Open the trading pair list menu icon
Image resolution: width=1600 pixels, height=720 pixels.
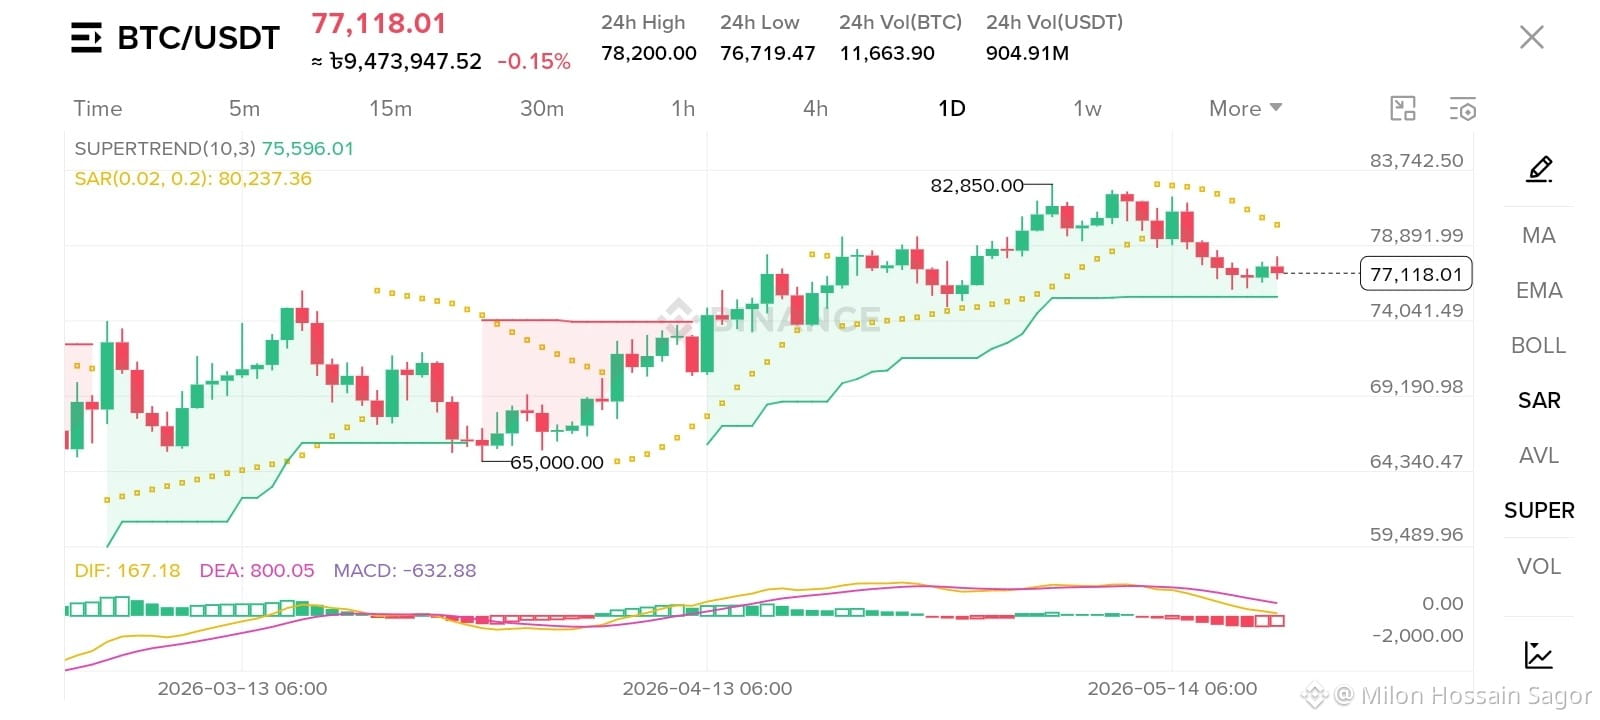87,38
